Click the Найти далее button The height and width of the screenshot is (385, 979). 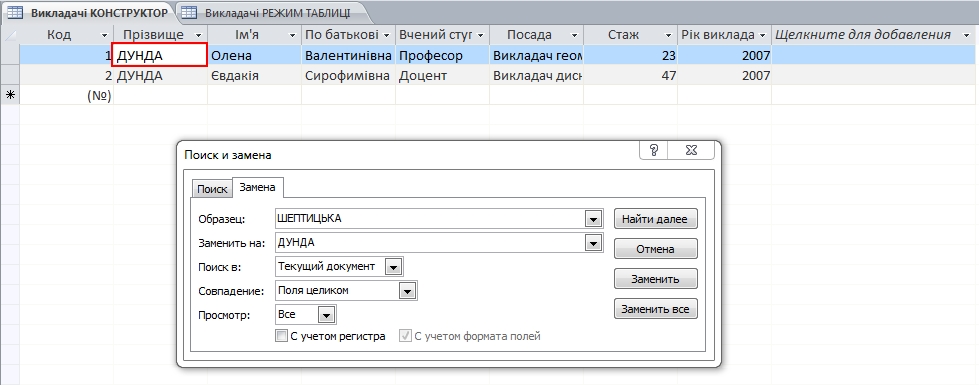[x=656, y=219]
